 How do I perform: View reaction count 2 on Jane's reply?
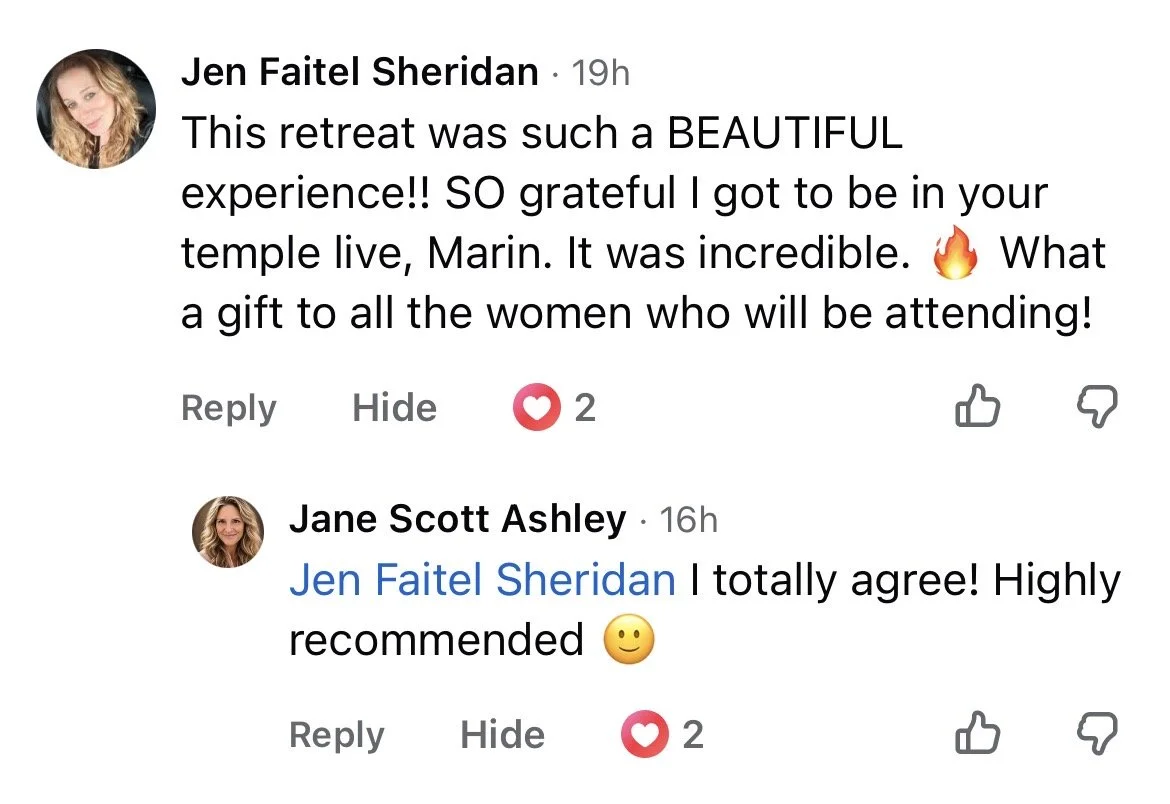point(693,735)
